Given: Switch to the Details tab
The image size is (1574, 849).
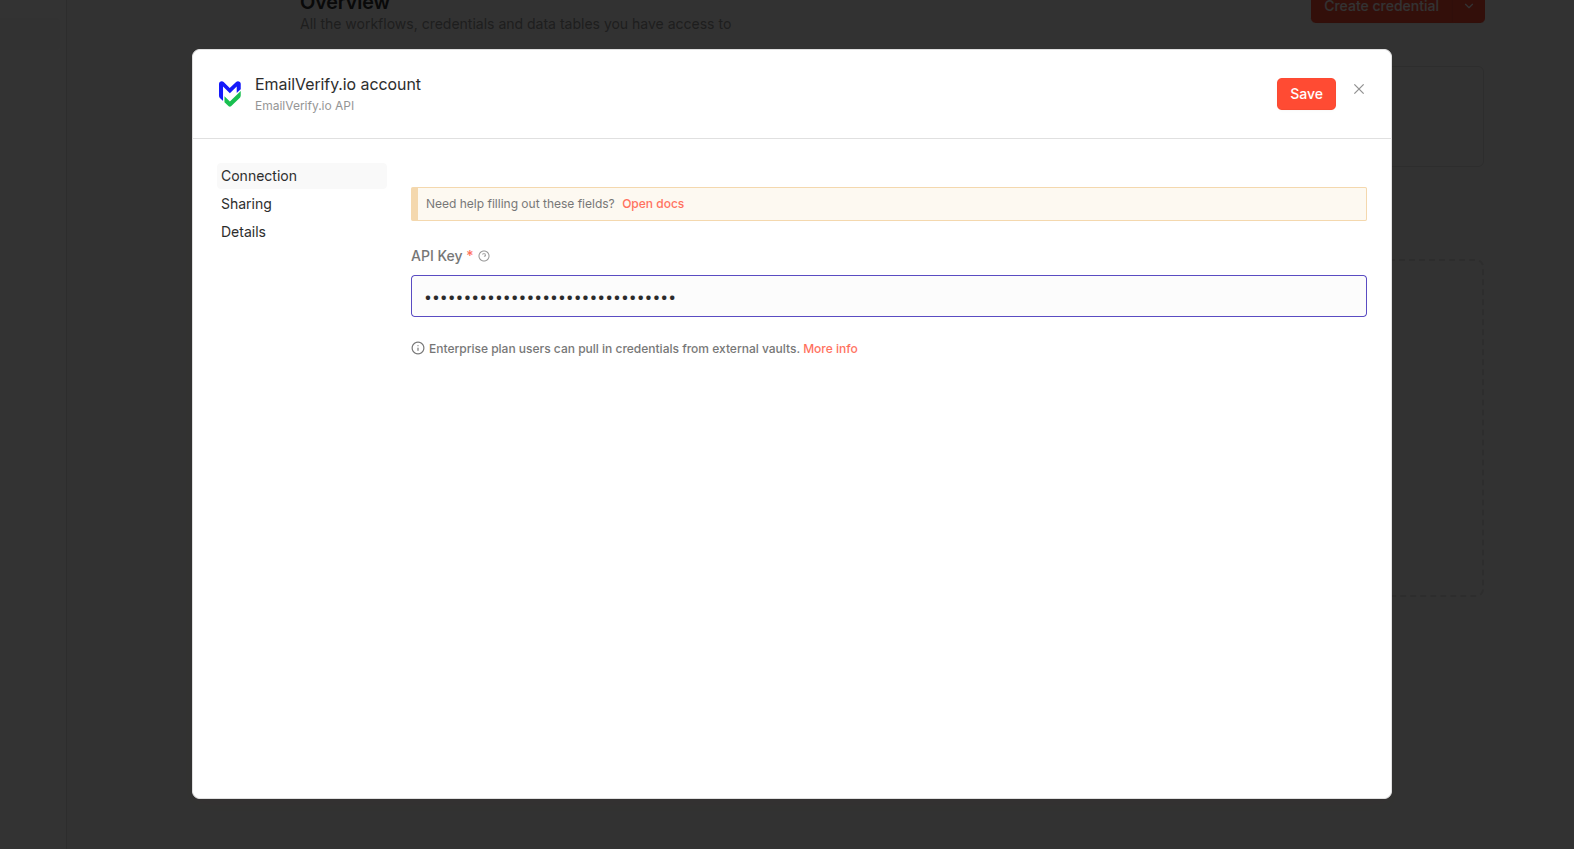Looking at the screenshot, I should pyautogui.click(x=301, y=232).
